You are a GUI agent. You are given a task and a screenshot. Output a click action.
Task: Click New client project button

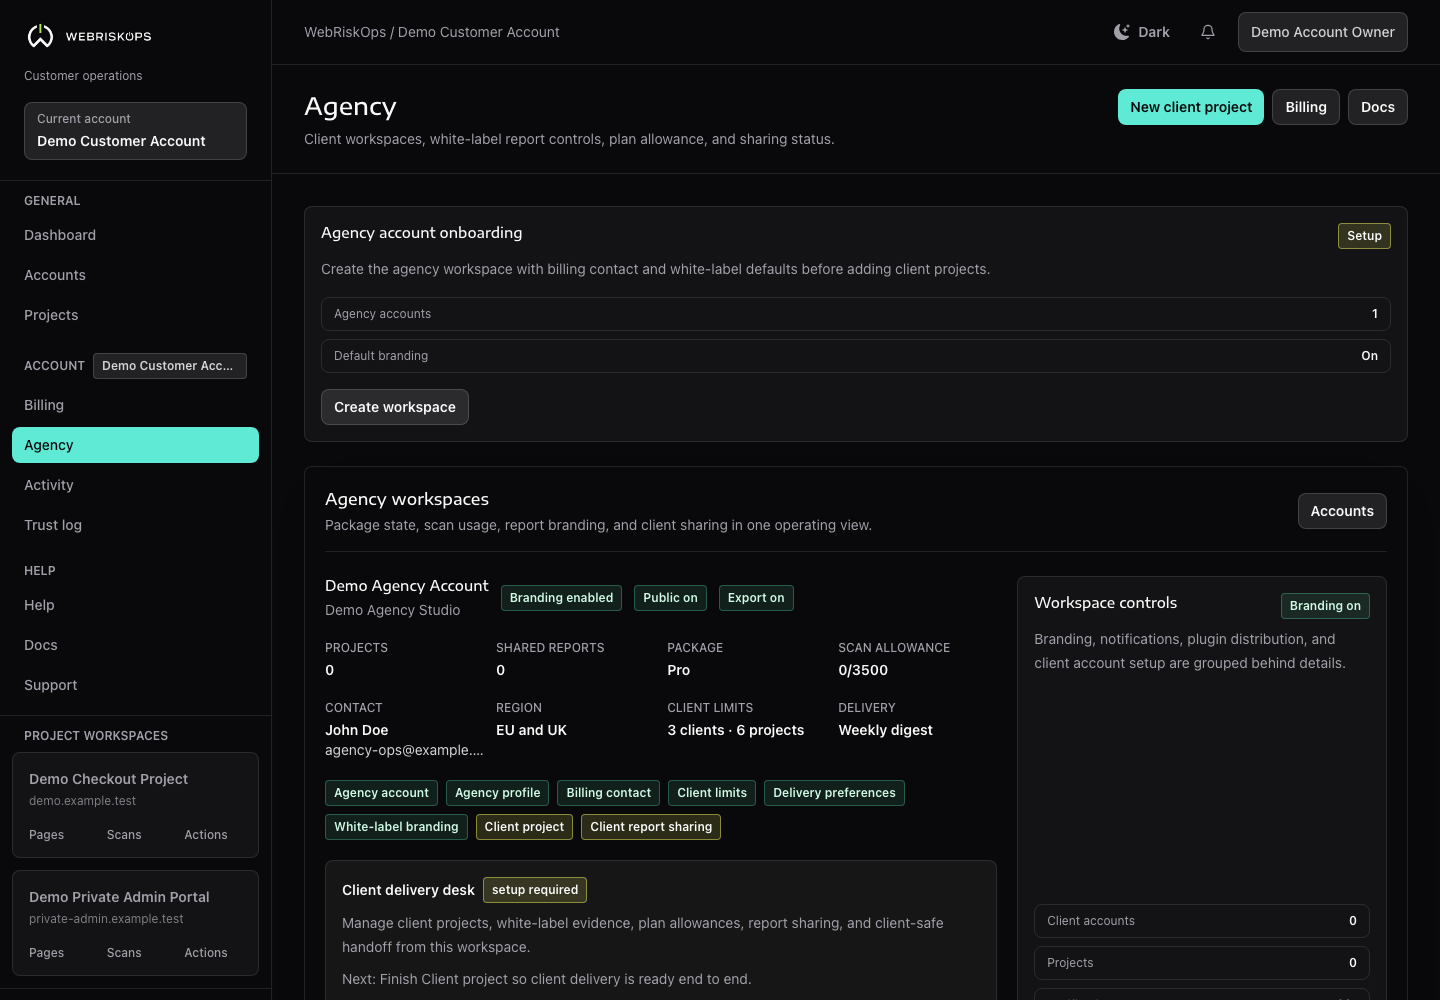click(x=1191, y=107)
